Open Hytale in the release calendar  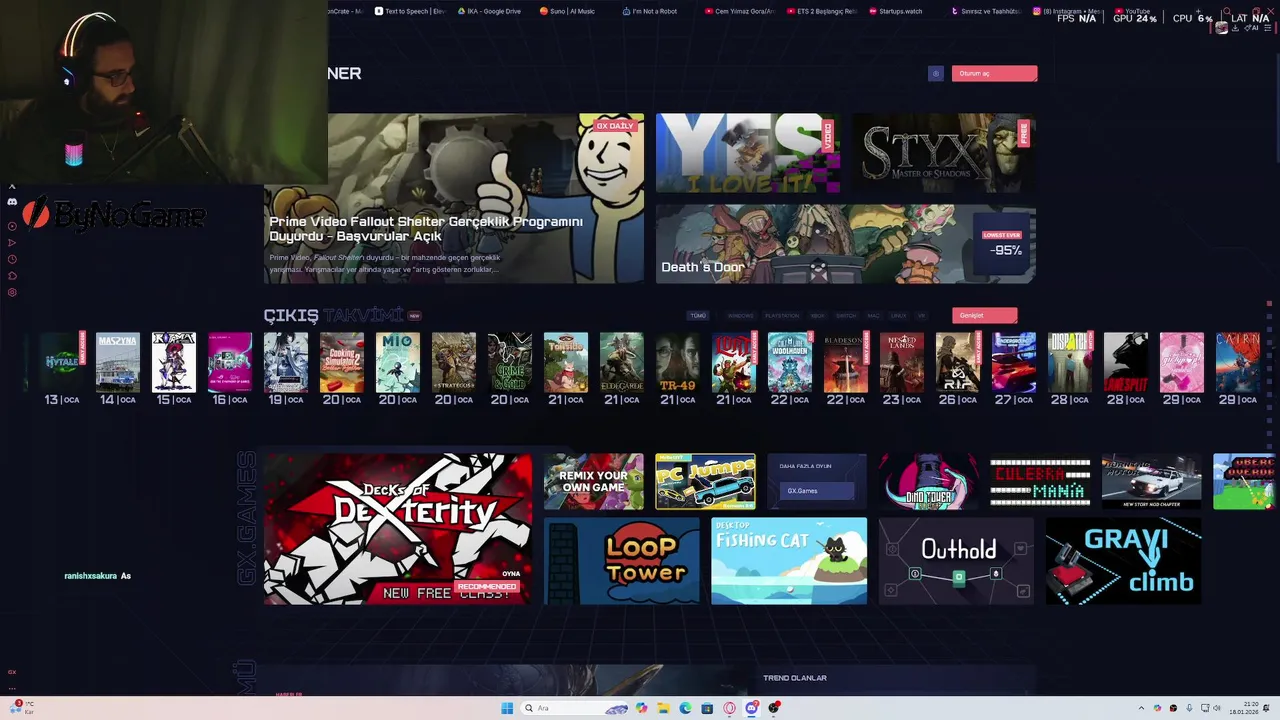click(62, 362)
